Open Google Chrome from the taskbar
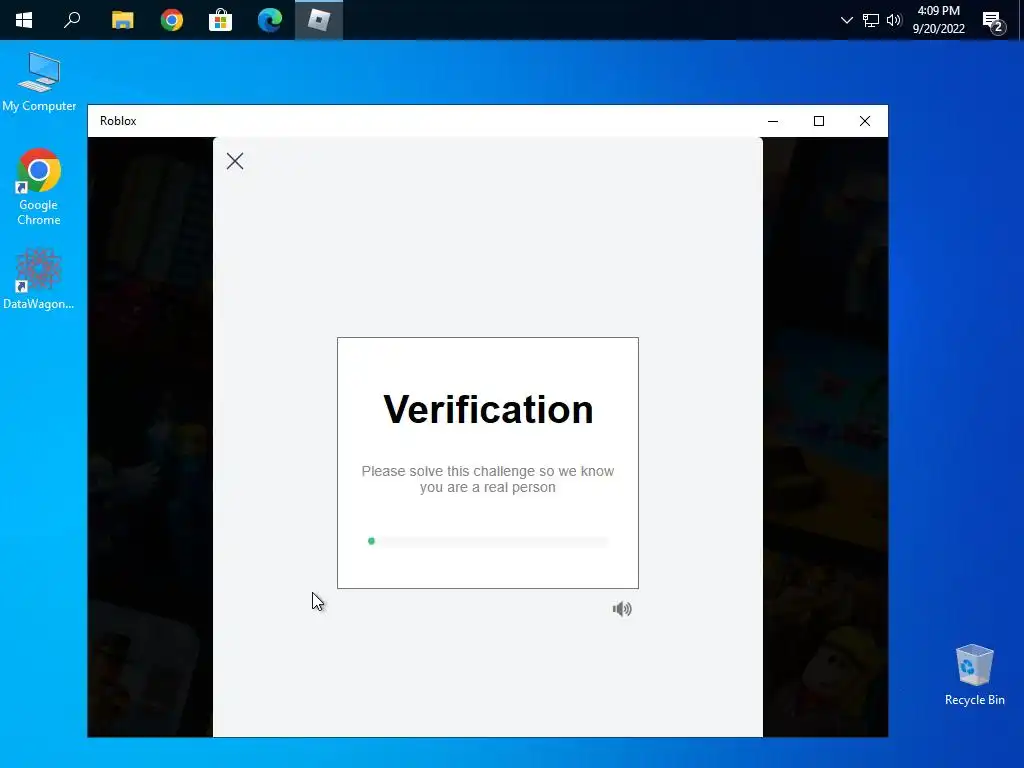Screen dimensions: 1024x768 172,20
